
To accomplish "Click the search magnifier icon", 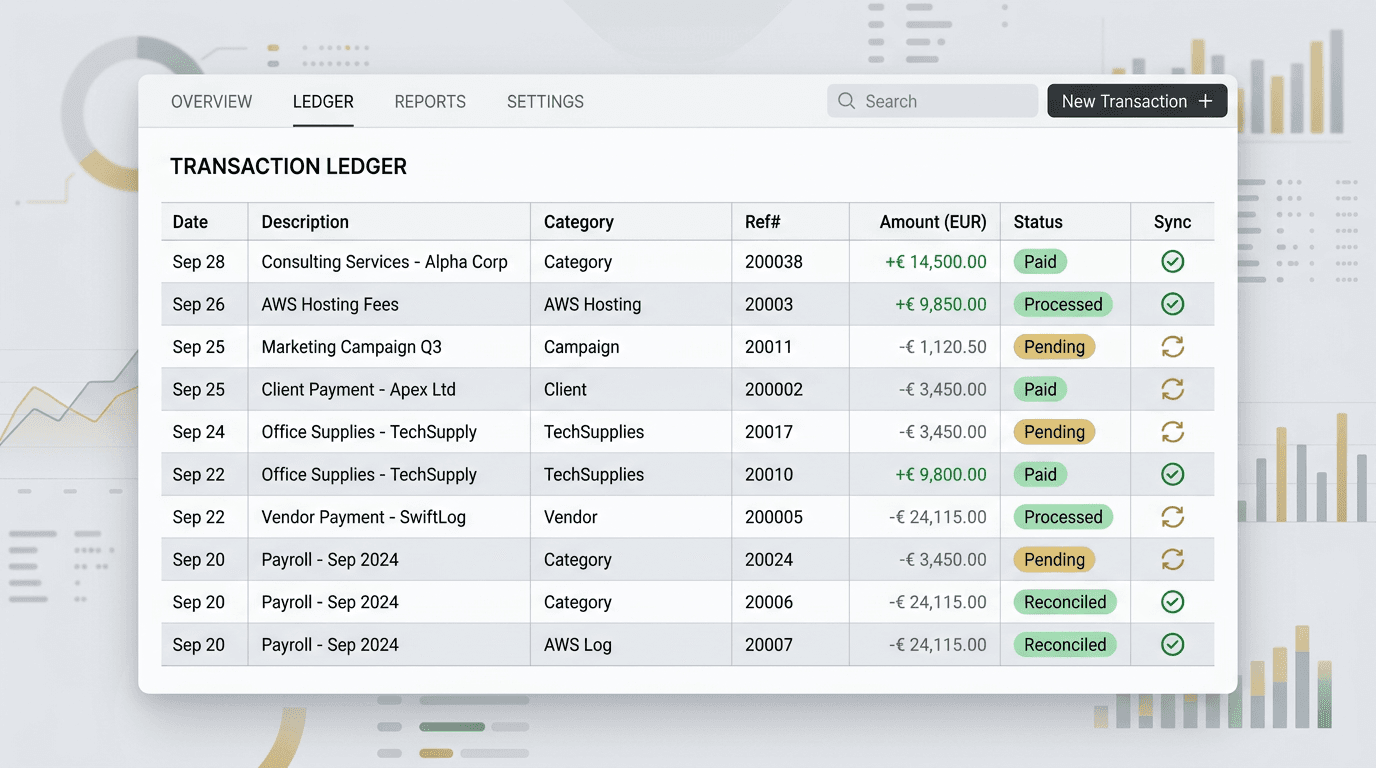I will 845,101.
